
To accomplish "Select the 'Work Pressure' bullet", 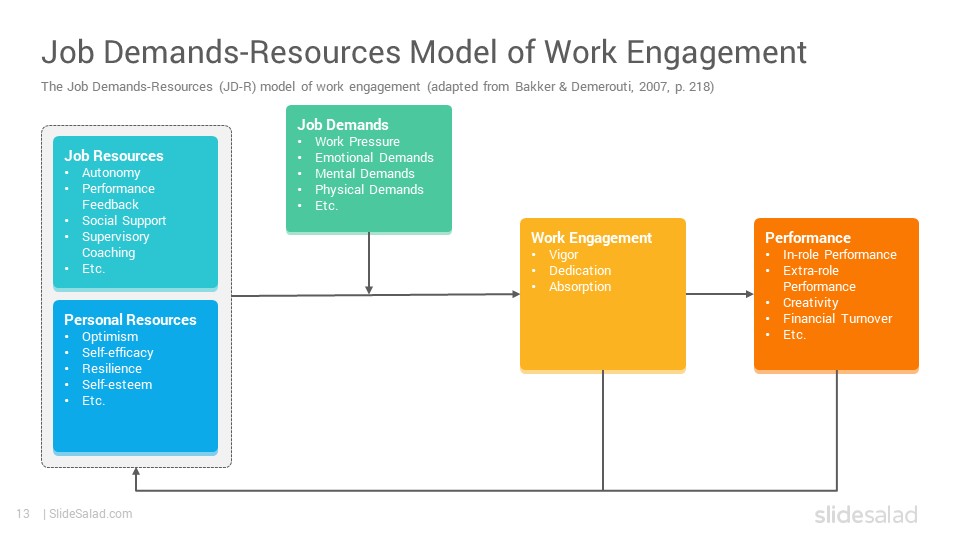I will click(x=358, y=141).
